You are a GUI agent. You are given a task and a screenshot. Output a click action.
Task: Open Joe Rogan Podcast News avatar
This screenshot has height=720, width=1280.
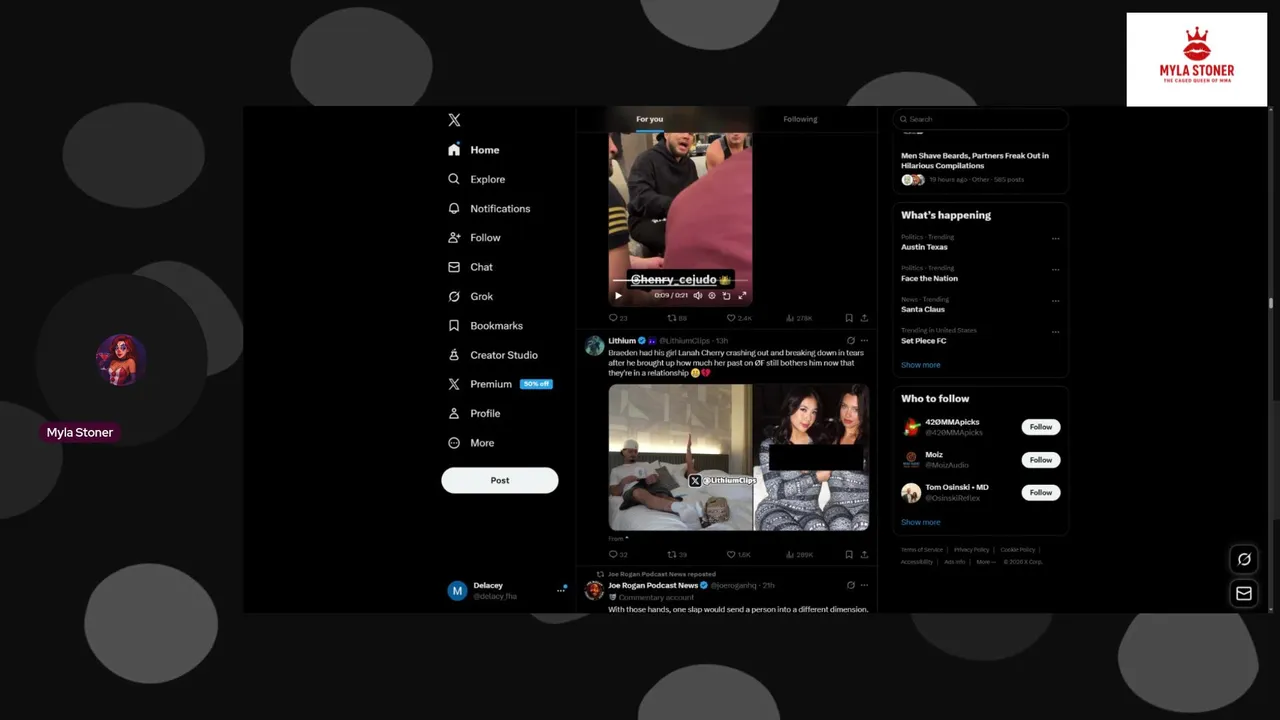(594, 590)
